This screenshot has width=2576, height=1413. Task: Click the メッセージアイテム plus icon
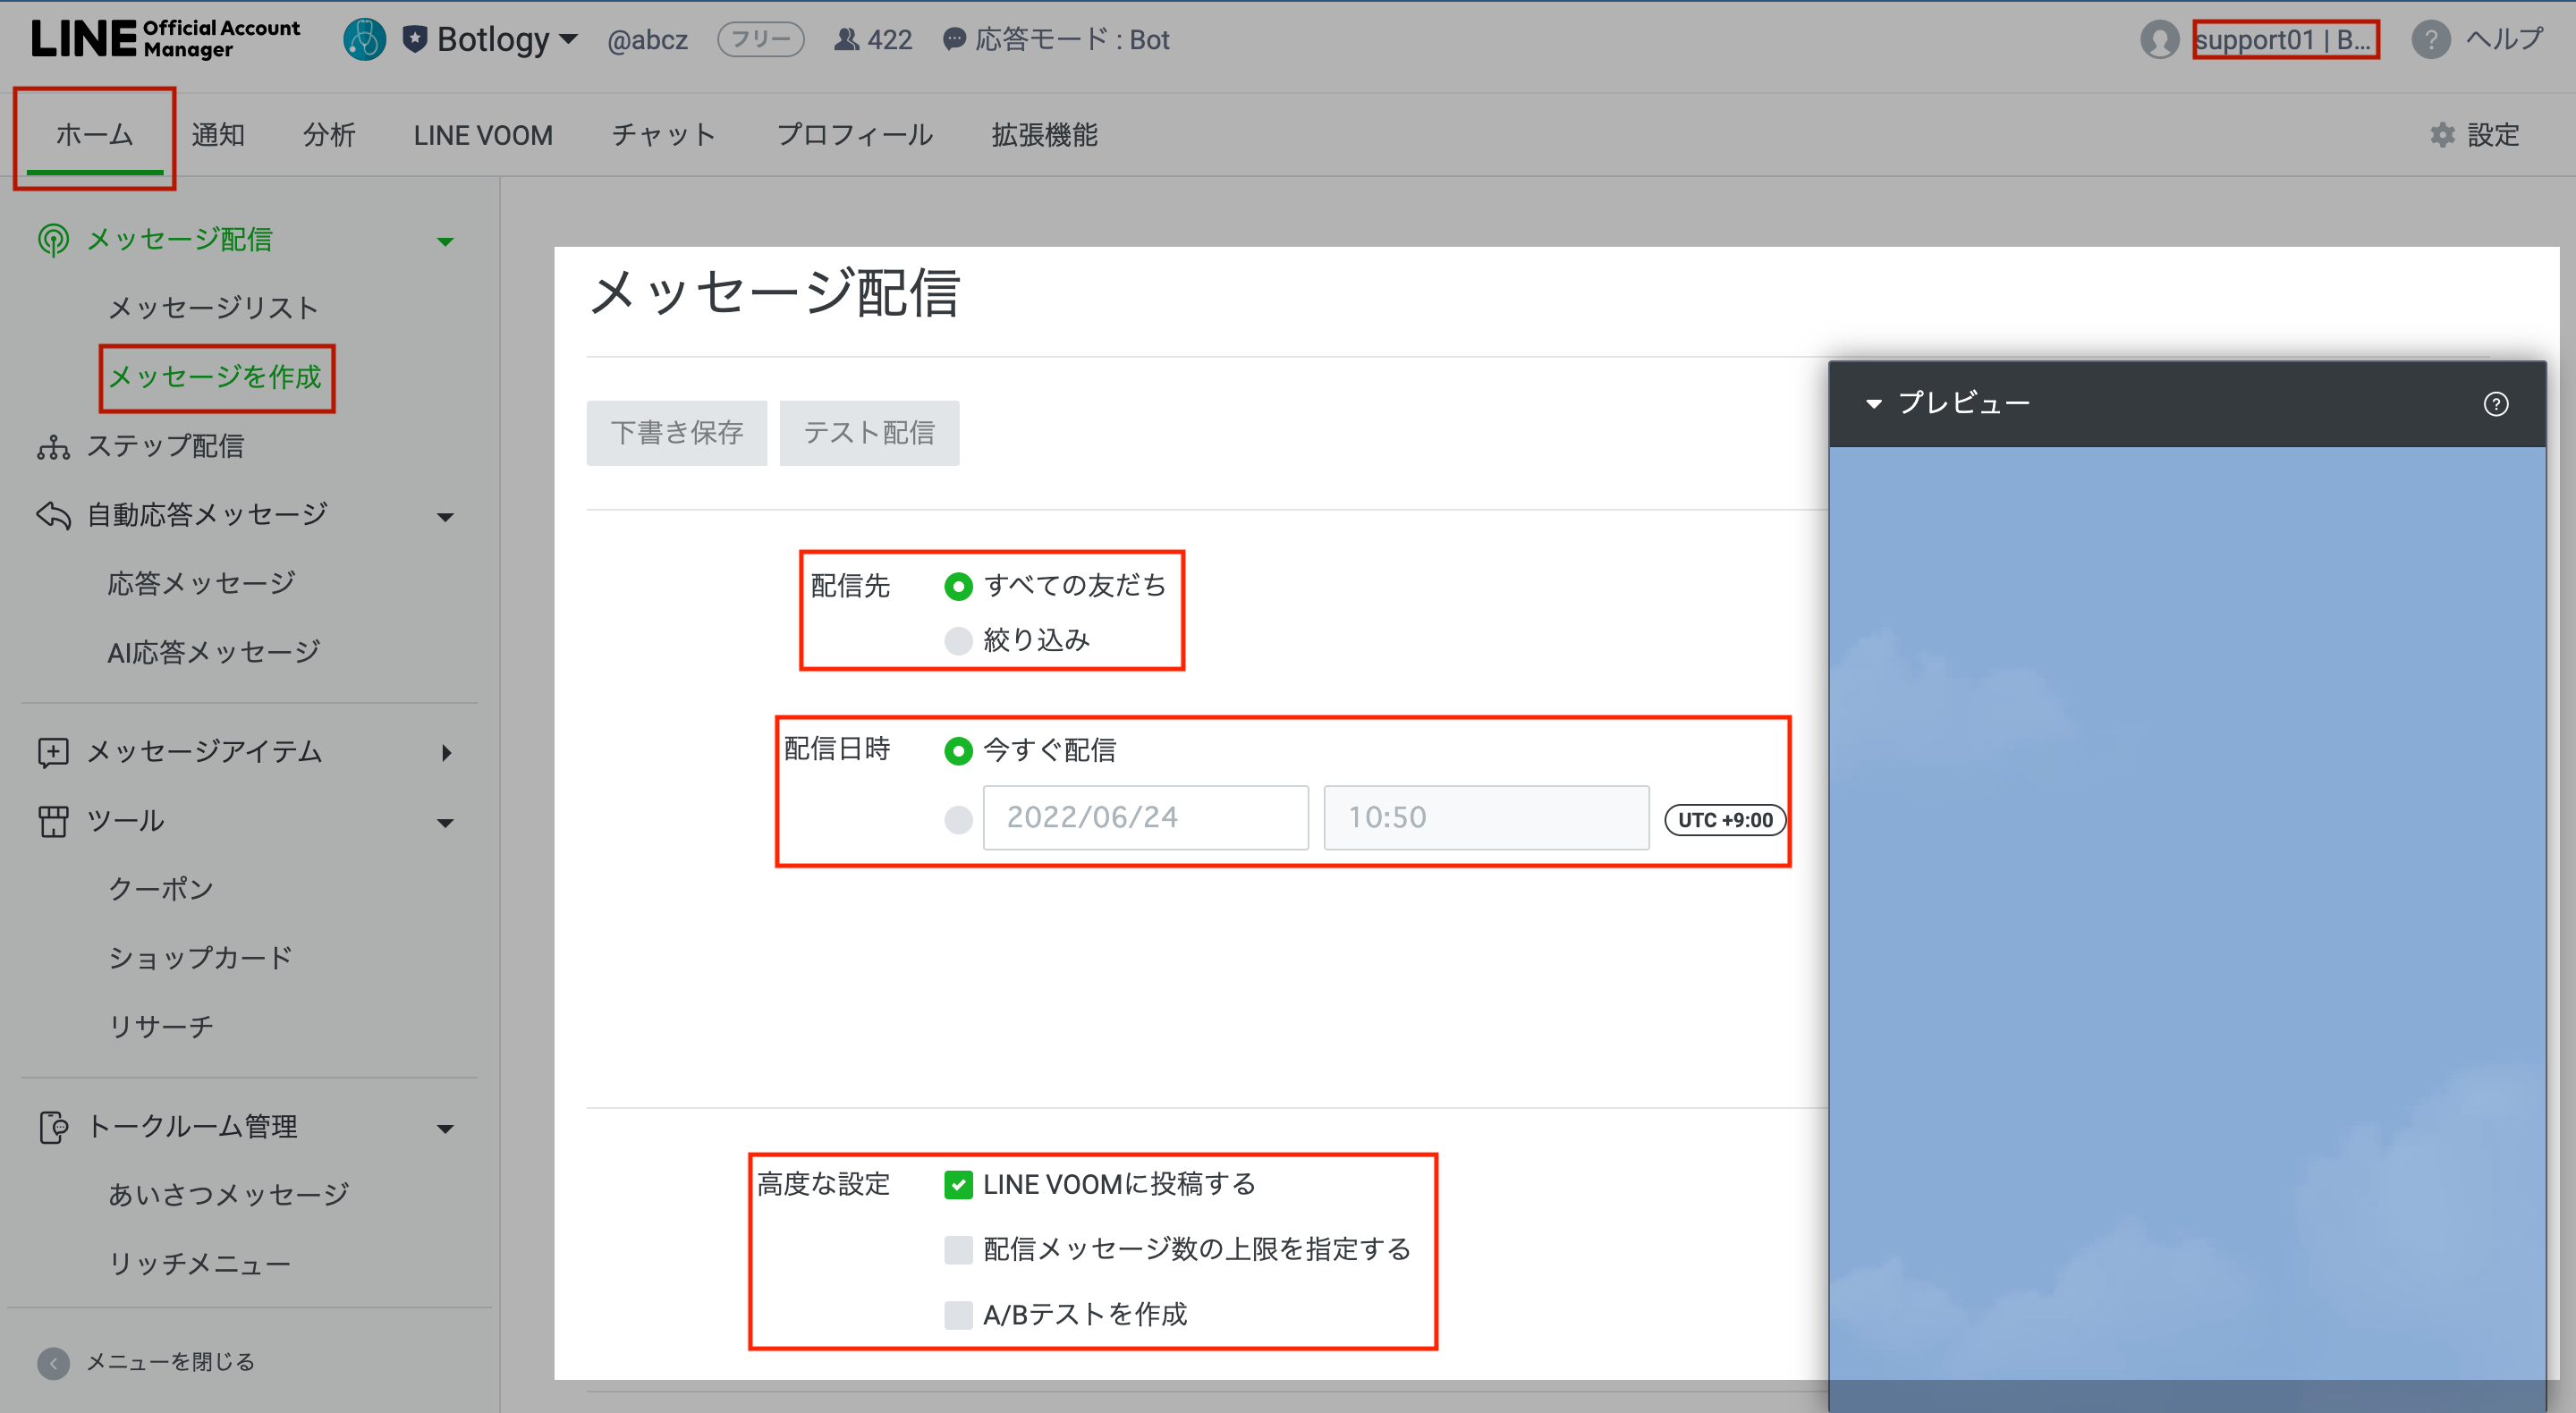(x=53, y=752)
